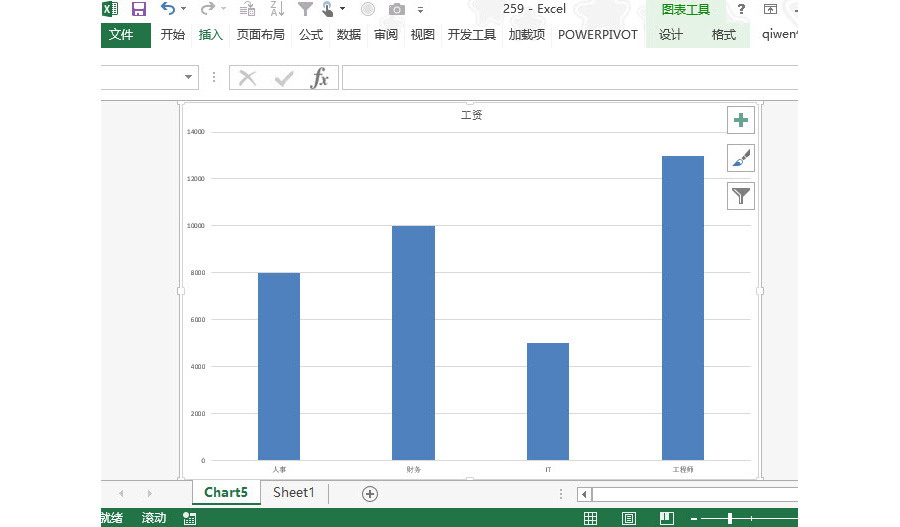900x527 pixels.
Task: Click the filter funnel in quick access toolbar
Action: [x=305, y=9]
